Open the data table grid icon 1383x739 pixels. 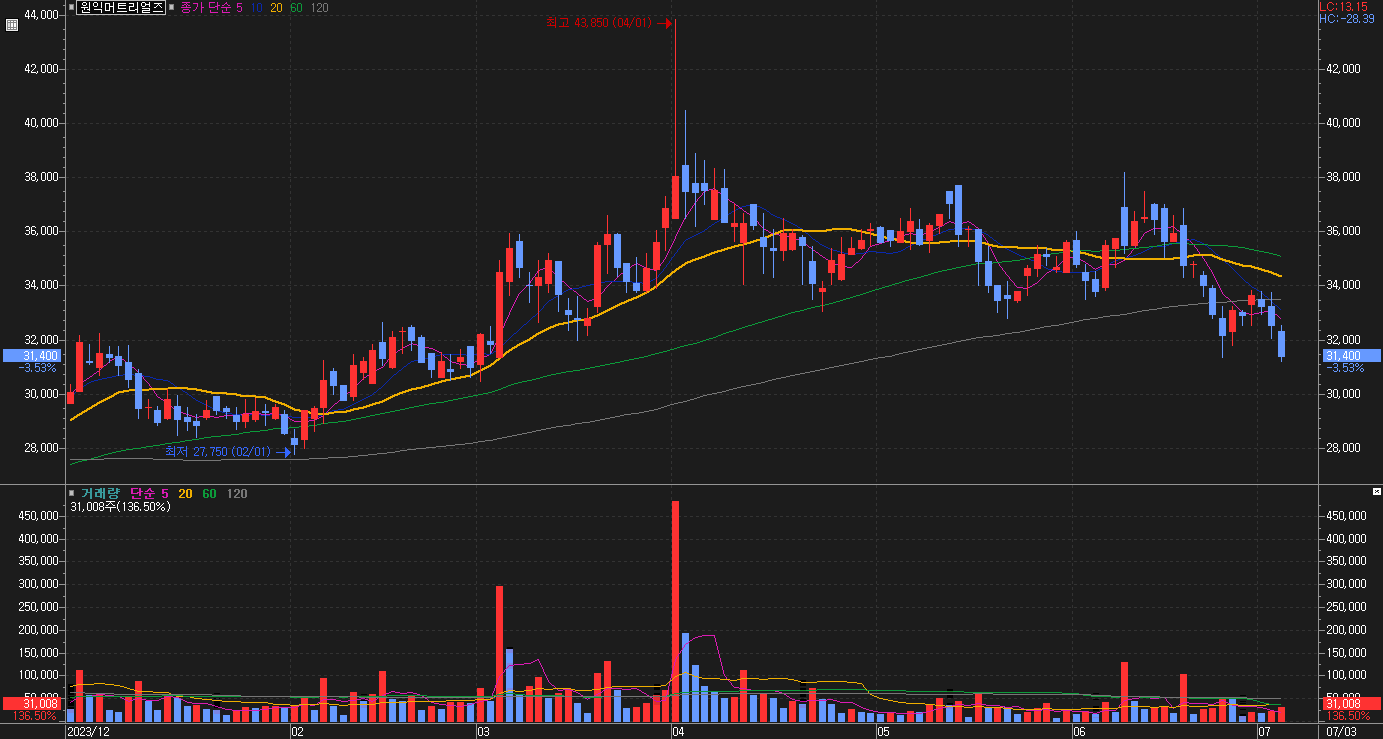[12, 25]
